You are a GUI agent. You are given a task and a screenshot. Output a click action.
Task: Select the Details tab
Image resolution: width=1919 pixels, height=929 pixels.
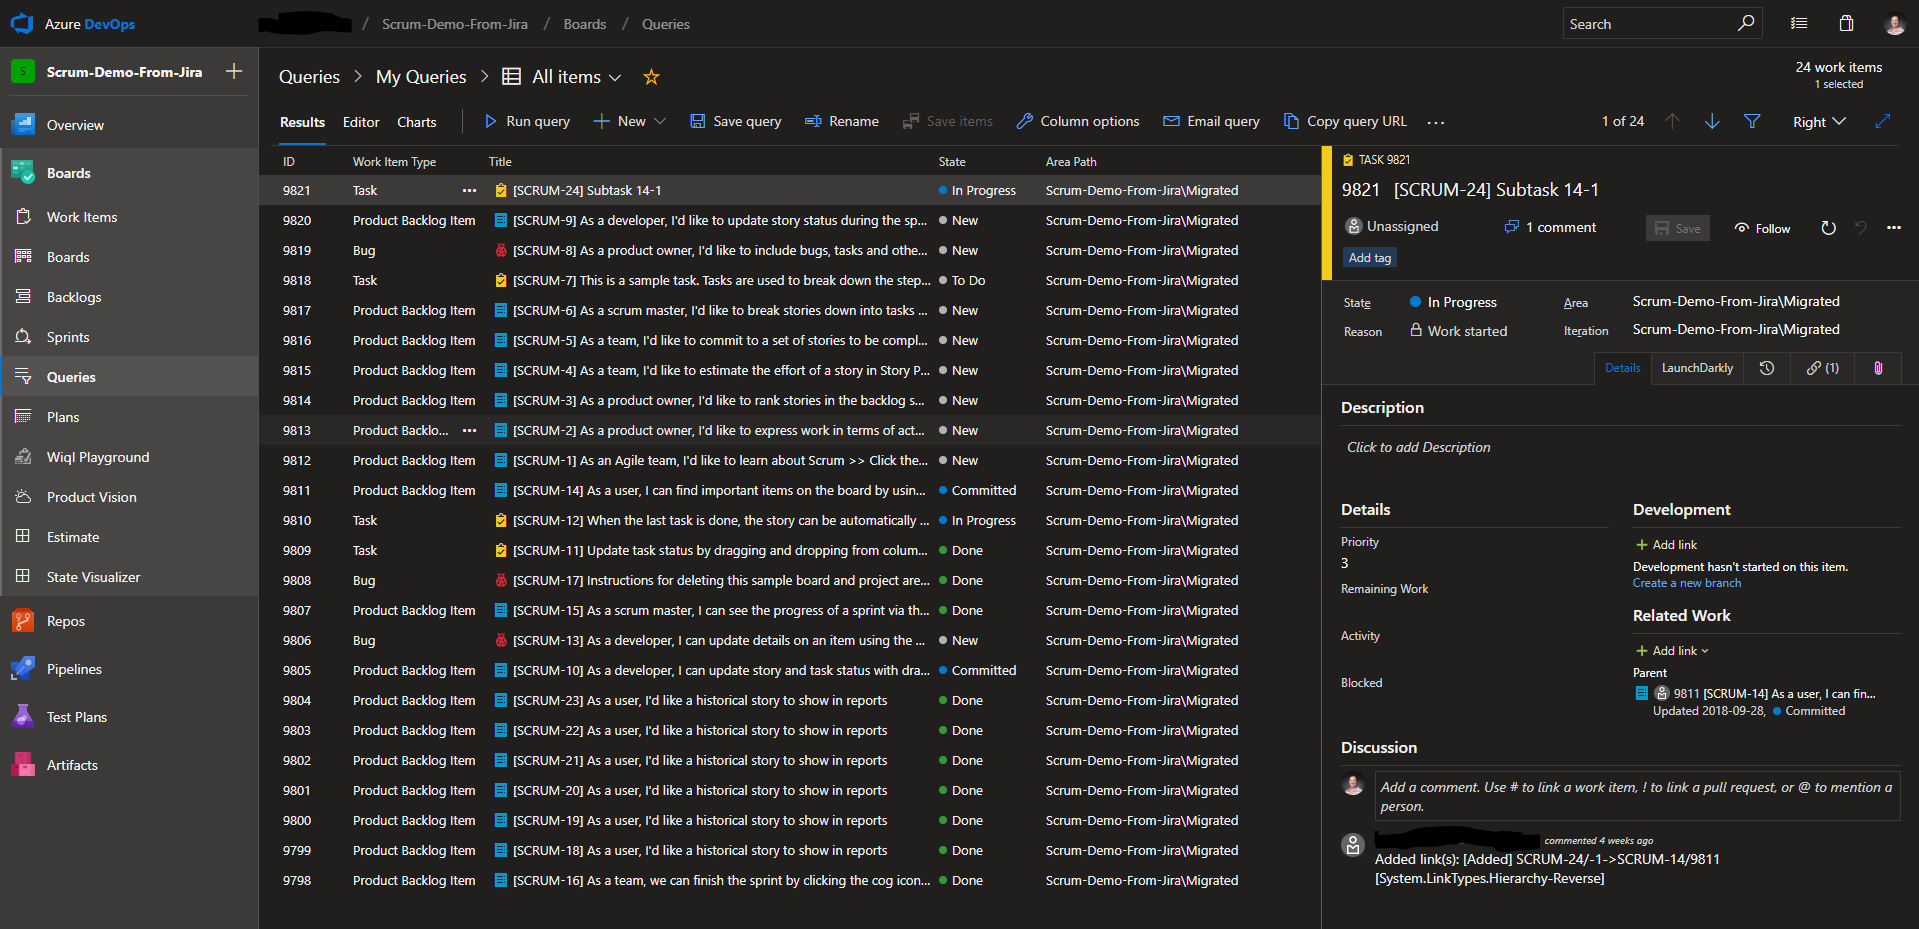click(1622, 368)
